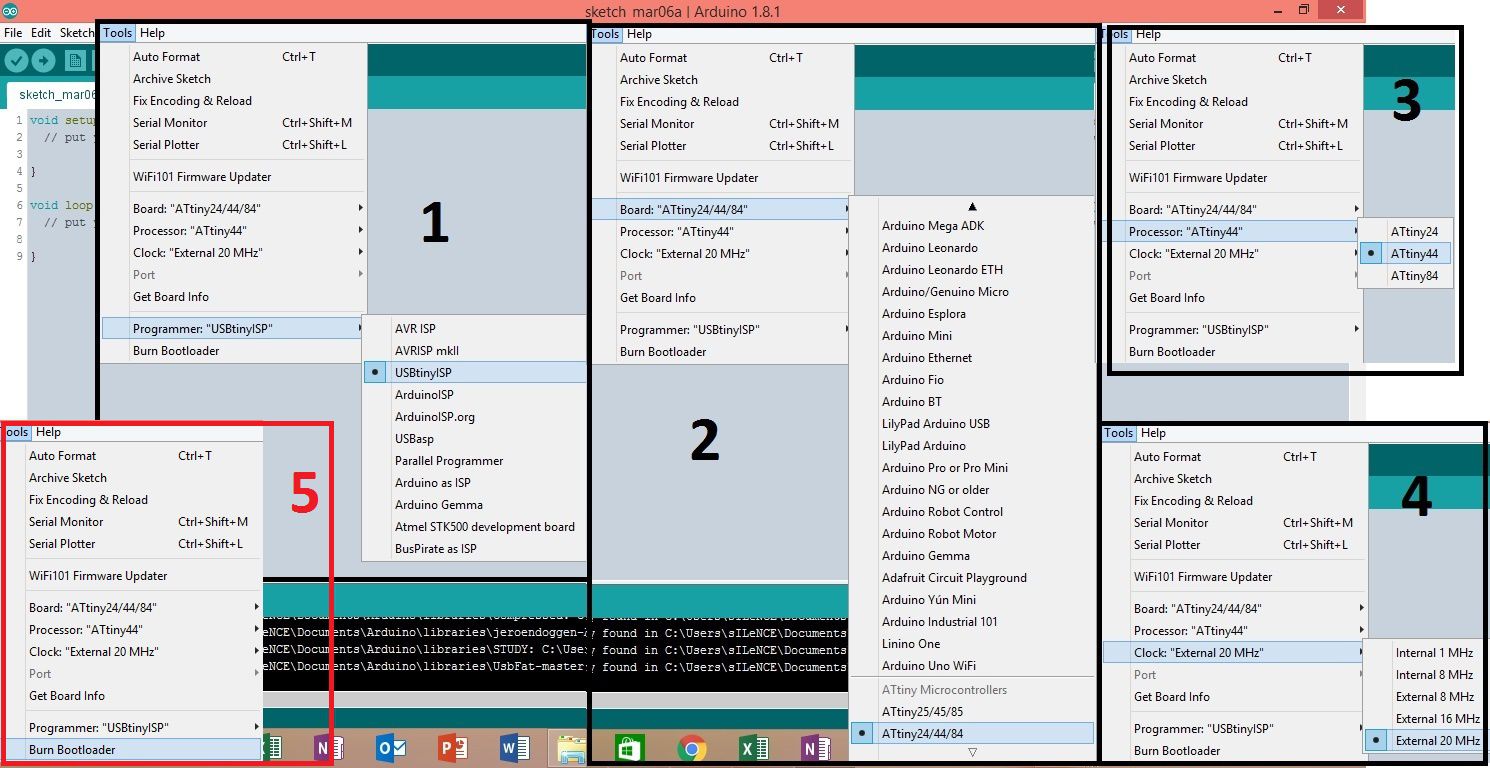Click the up arrow atop the board list
This screenshot has width=1490, height=768.
coord(971,206)
